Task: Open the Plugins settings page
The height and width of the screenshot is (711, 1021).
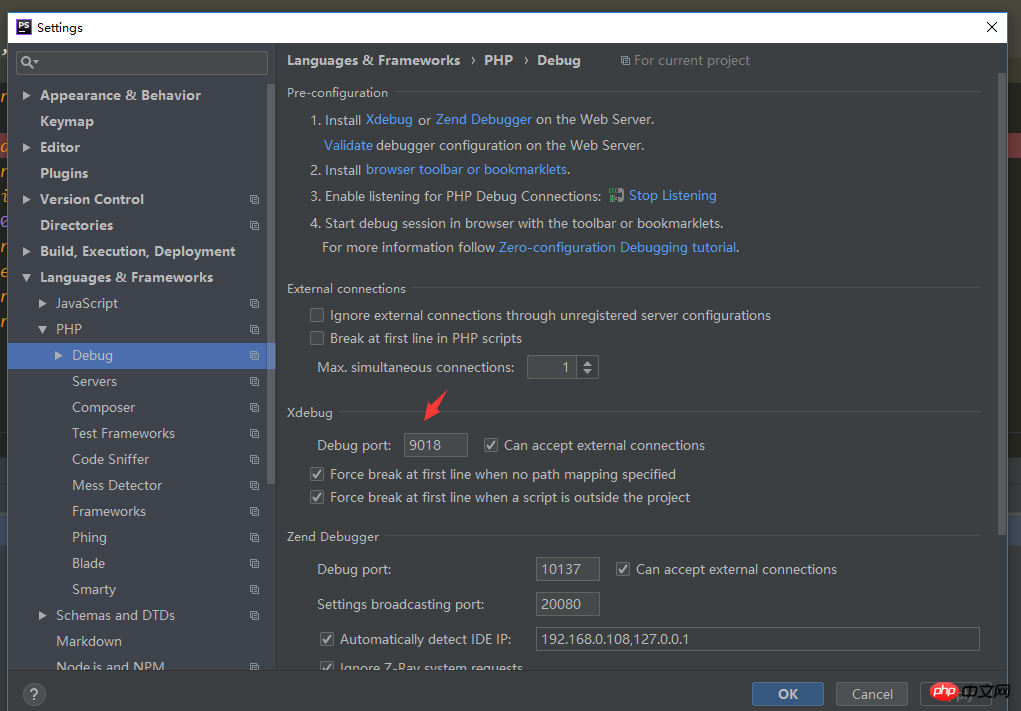Action: 64,173
